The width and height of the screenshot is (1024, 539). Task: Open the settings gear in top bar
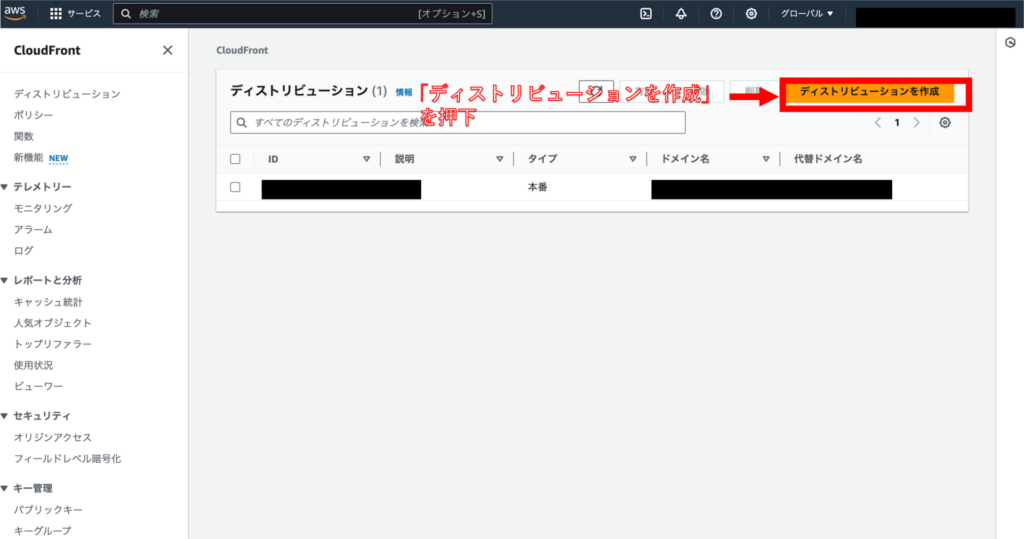752,14
